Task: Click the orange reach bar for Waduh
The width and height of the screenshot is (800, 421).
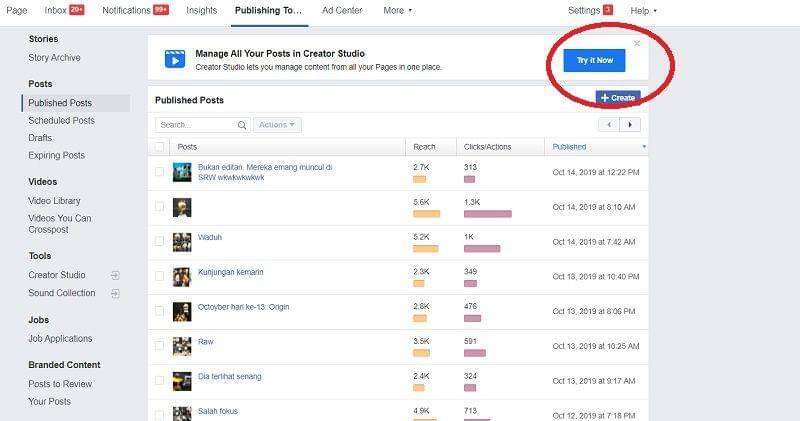Action: coord(426,249)
